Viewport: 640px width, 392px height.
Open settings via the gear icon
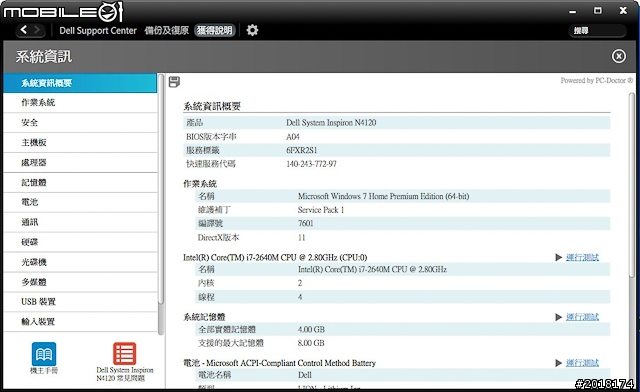252,30
